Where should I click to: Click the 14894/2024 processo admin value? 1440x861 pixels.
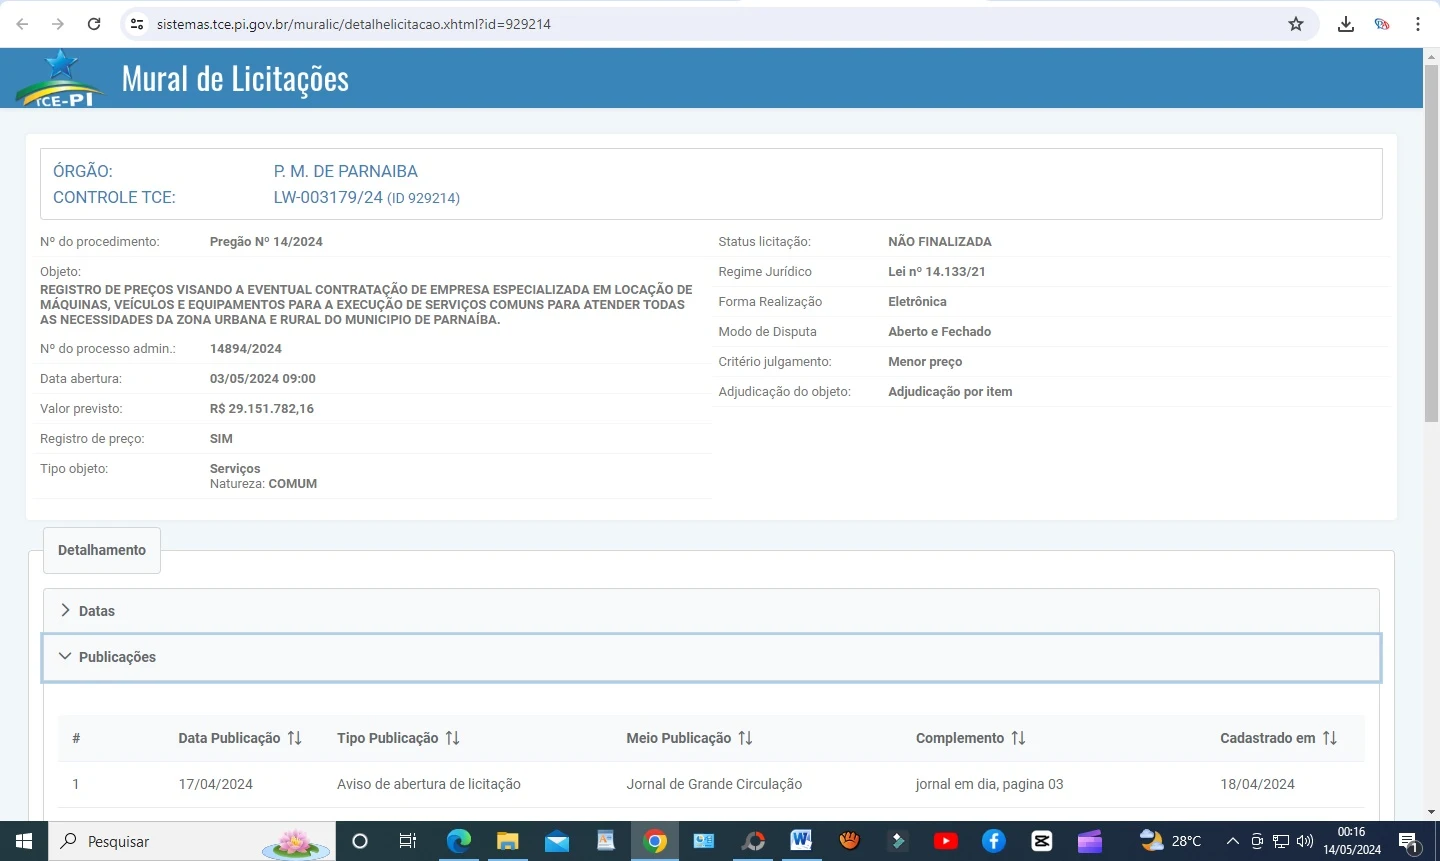[x=246, y=348]
